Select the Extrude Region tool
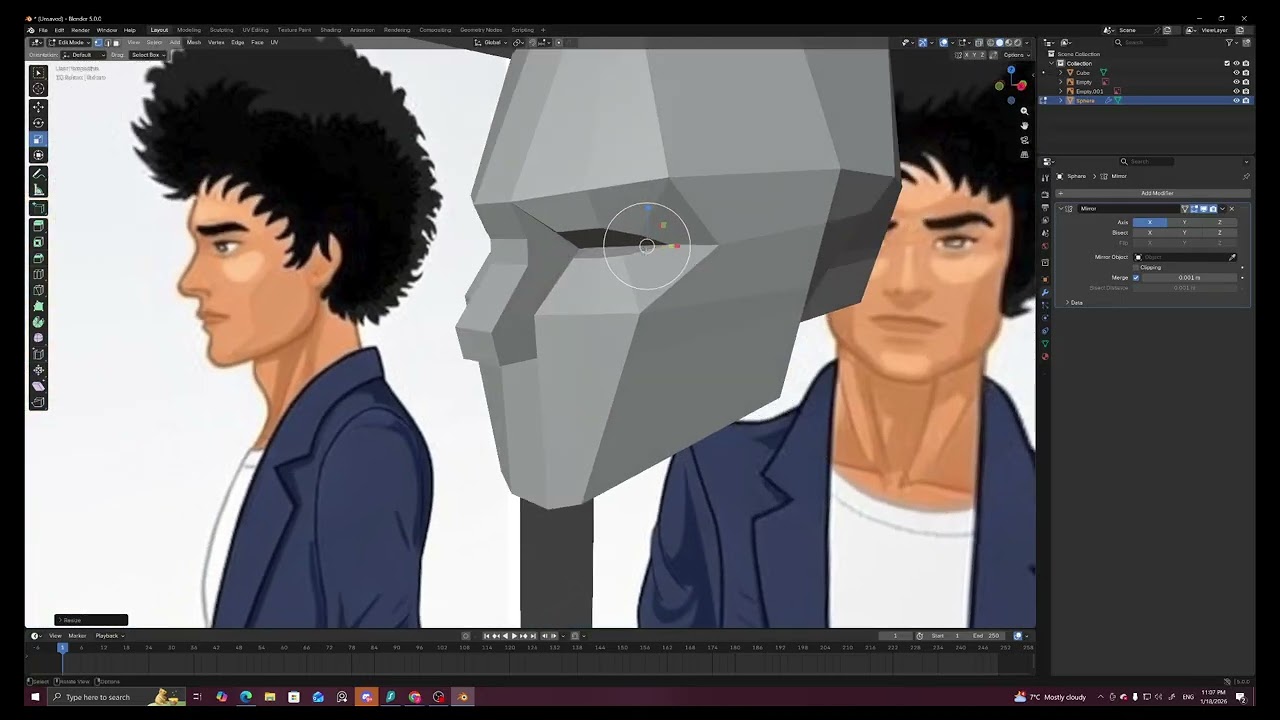 (38, 226)
